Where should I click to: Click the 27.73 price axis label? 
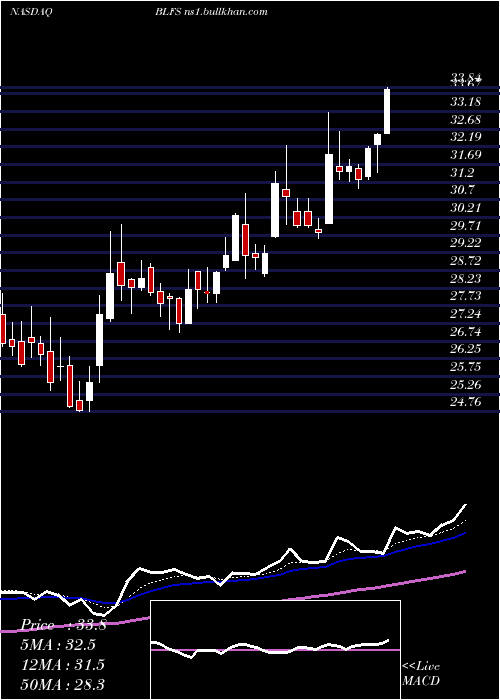tap(466, 296)
